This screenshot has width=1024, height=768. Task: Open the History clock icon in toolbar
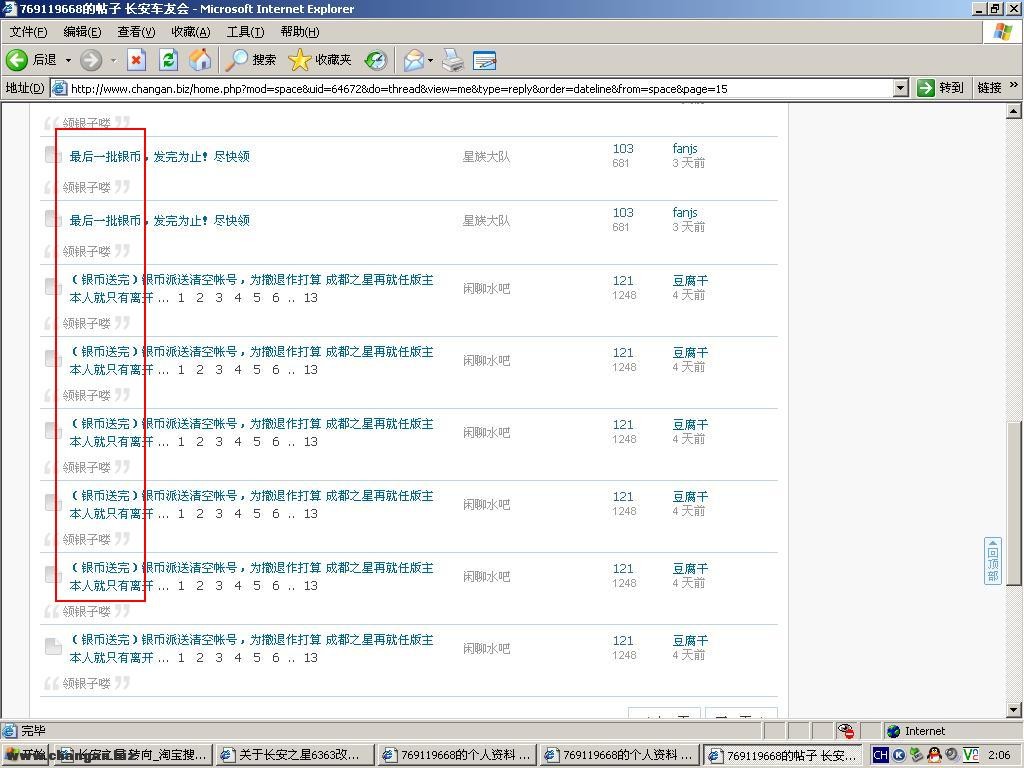pos(375,60)
